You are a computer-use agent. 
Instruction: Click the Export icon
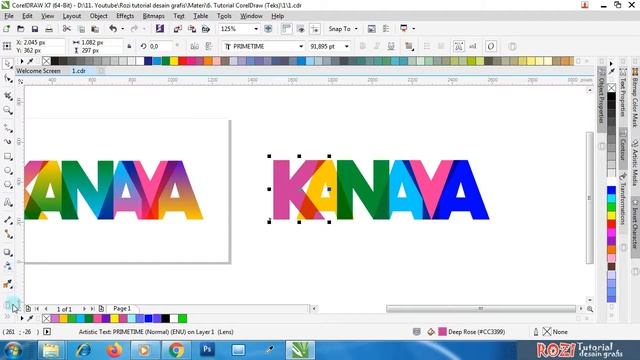click(x=191, y=29)
